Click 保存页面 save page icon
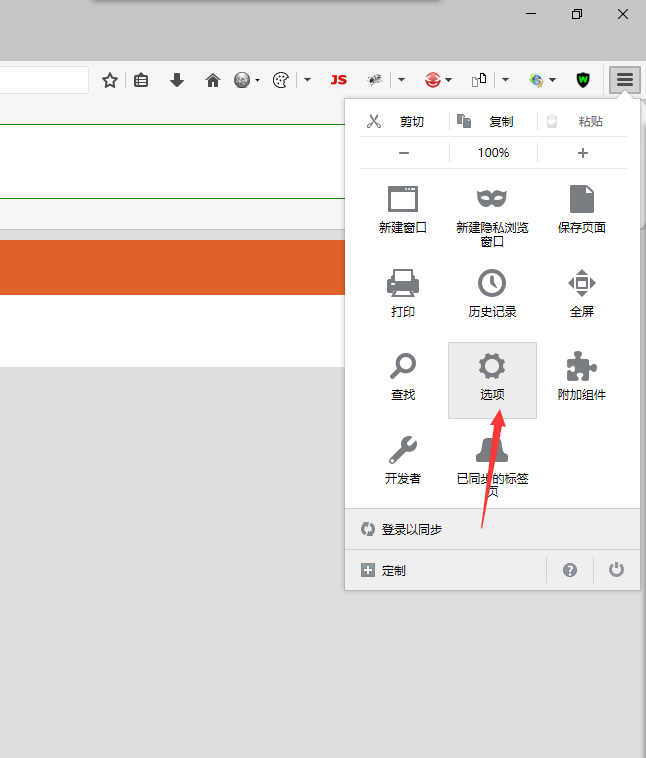The width and height of the screenshot is (646, 758). point(582,209)
